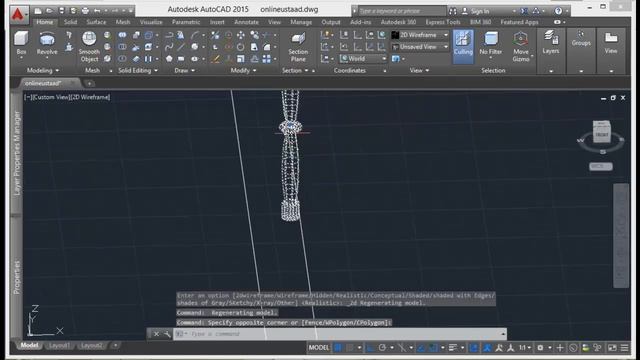Click the Plot (print) icon in Quick Access toolbar

coord(85,11)
